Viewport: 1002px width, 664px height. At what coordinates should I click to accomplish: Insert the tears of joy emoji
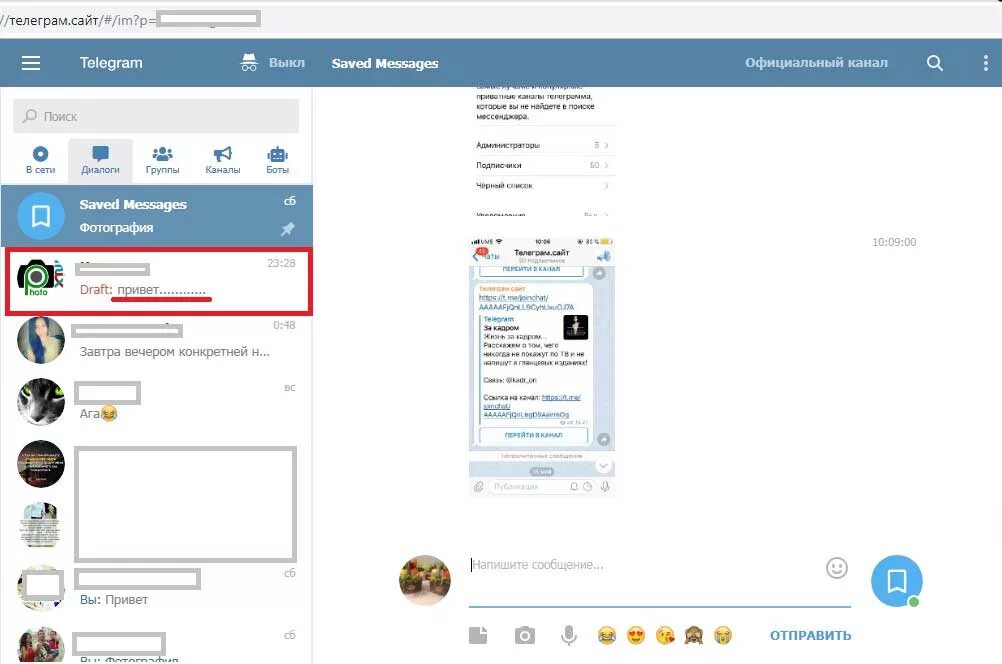[x=606, y=635]
